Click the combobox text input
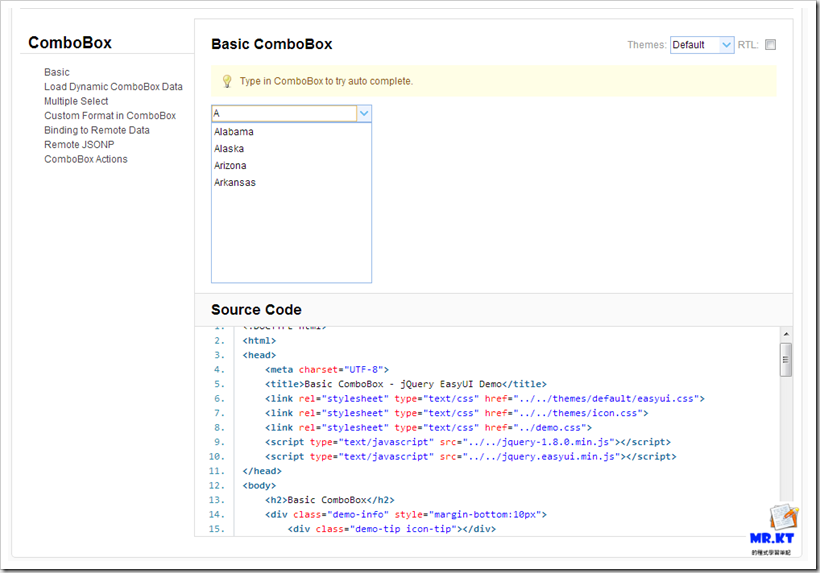This screenshot has height=573, width=820. point(284,113)
